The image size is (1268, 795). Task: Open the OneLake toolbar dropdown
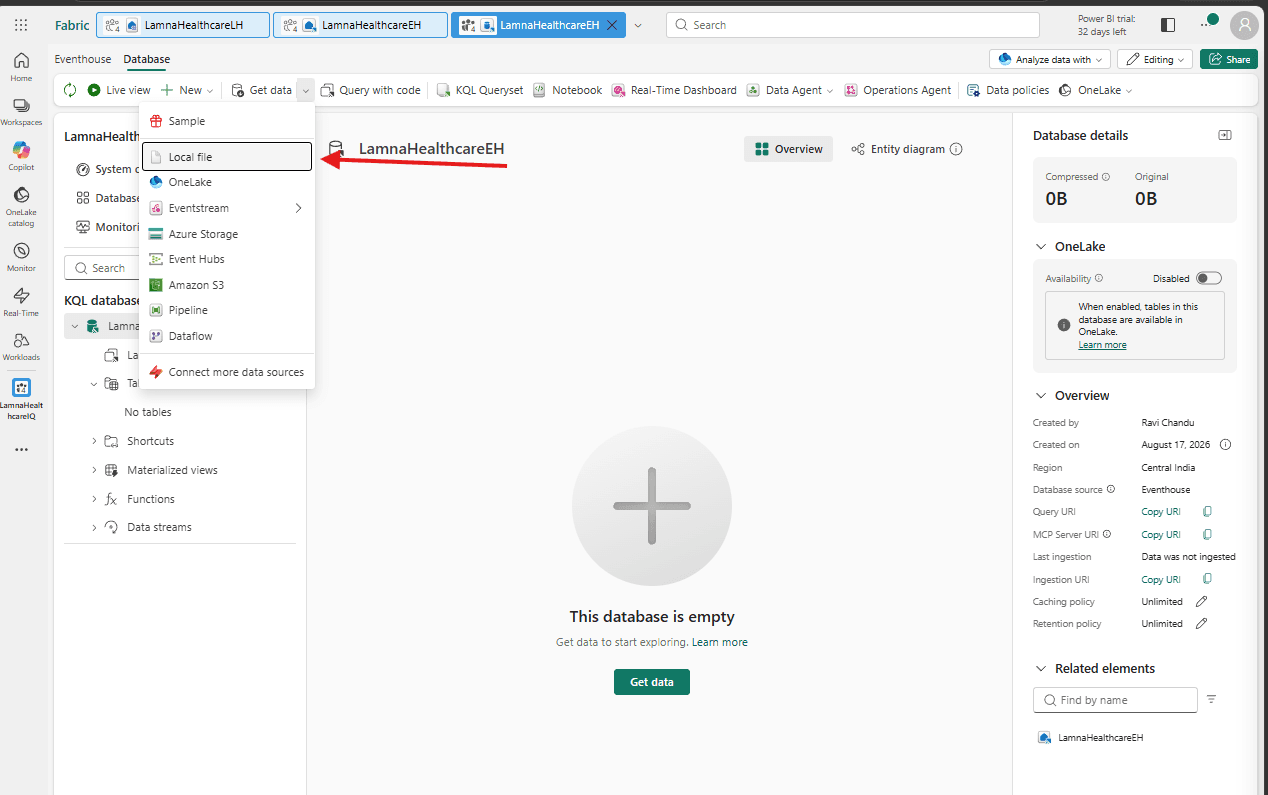(x=1096, y=90)
